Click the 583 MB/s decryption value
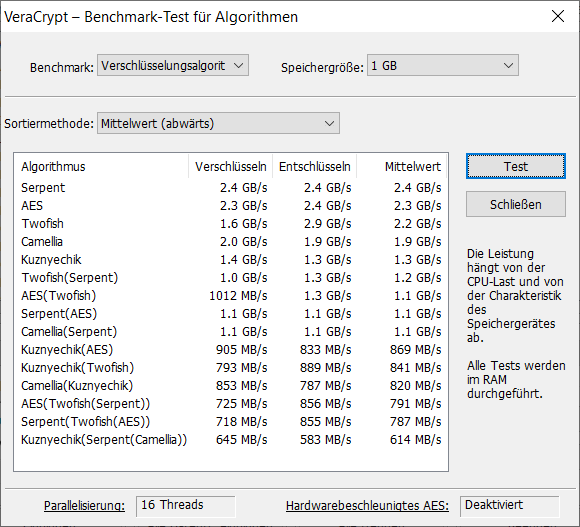The image size is (580, 527). coord(326,440)
